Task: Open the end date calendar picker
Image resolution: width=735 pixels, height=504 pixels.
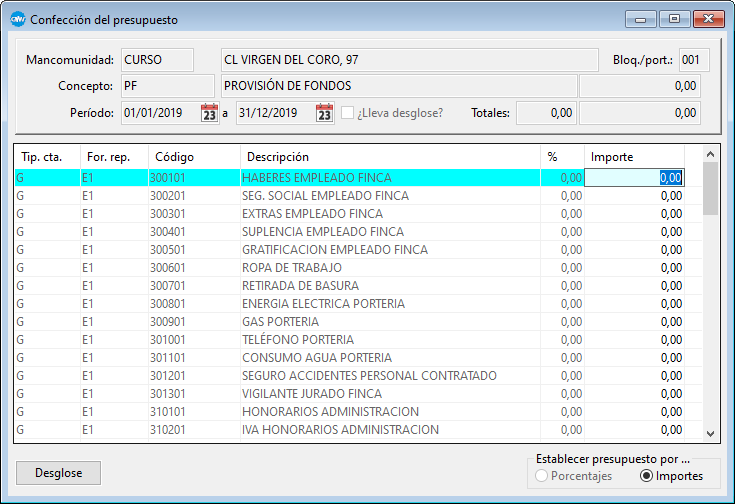Action: [324, 113]
